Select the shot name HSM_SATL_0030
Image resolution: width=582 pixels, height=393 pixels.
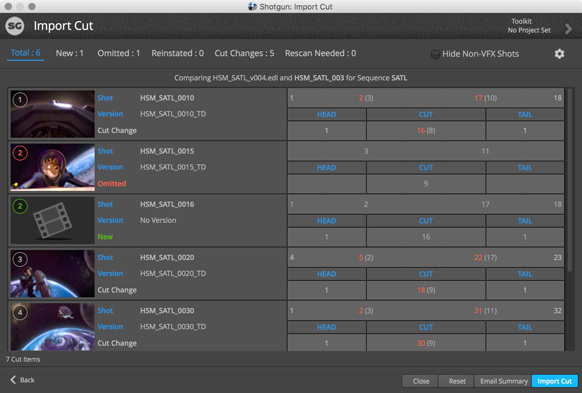[x=167, y=311]
